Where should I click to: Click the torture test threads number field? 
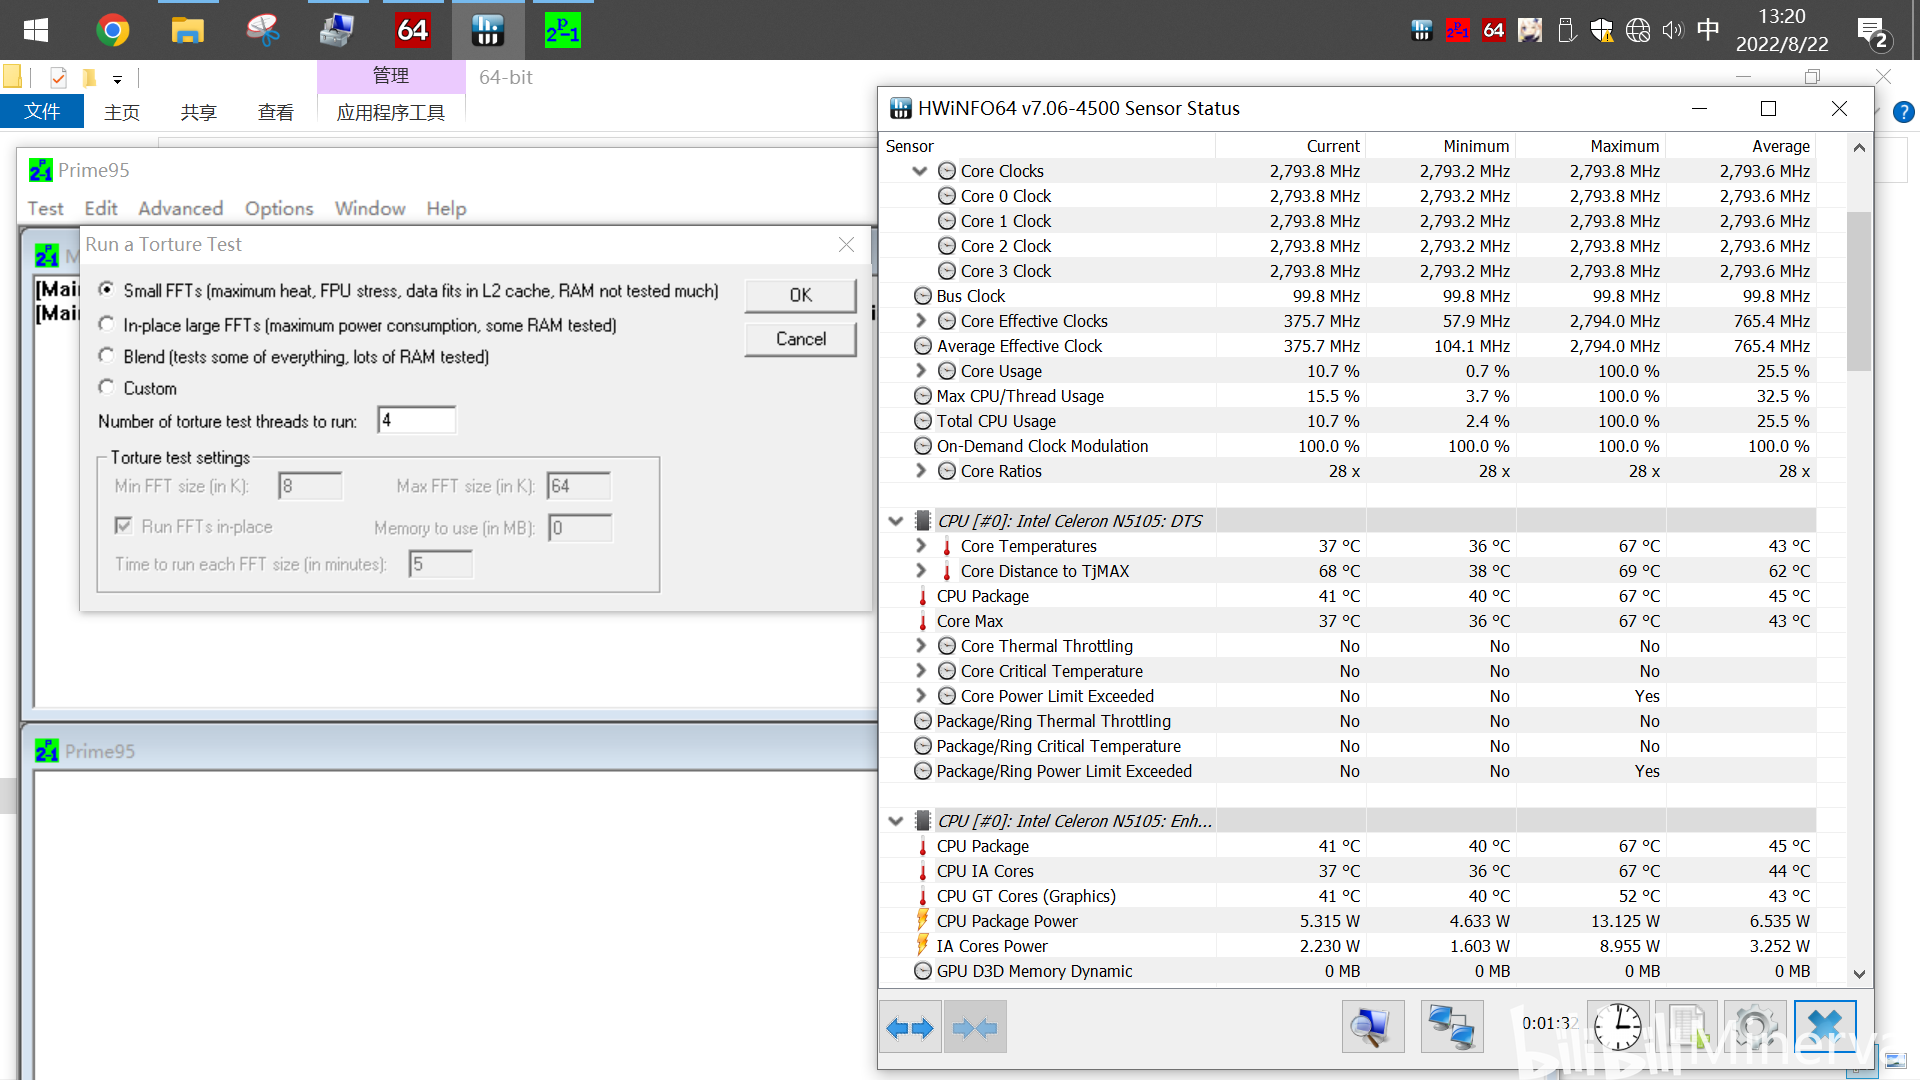click(416, 420)
